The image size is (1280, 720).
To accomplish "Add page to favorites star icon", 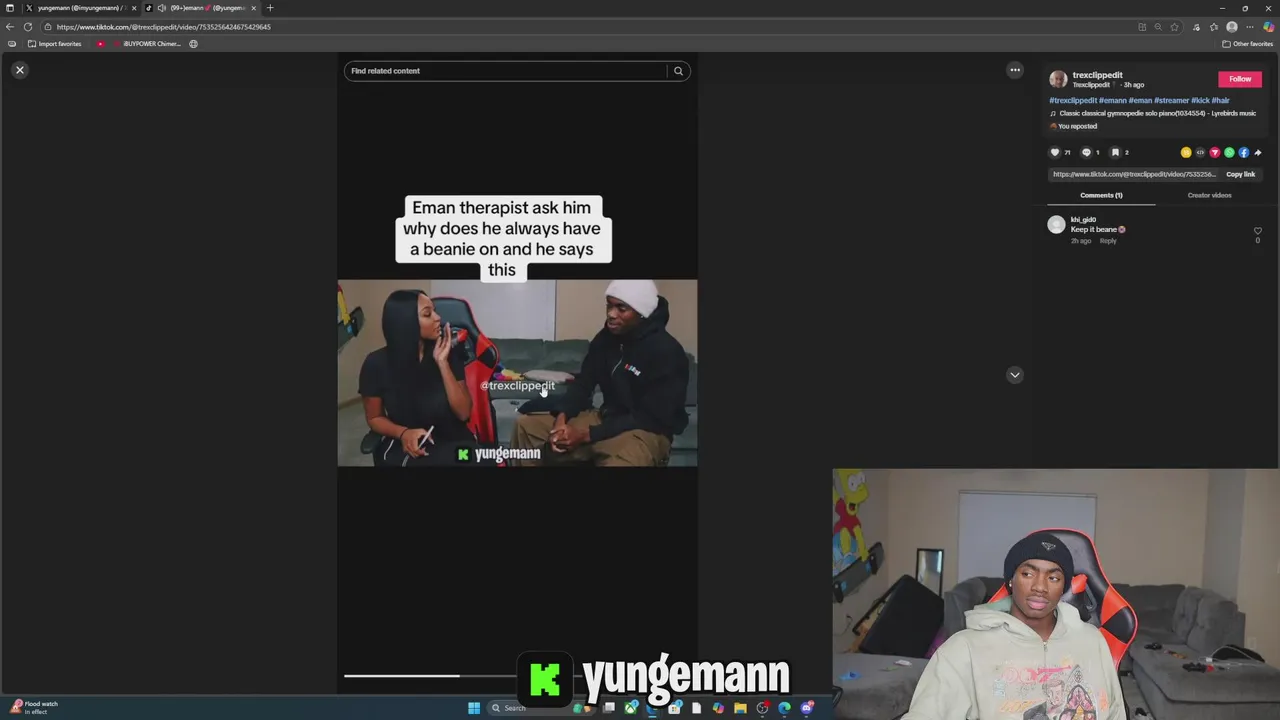I will click(x=1175, y=27).
